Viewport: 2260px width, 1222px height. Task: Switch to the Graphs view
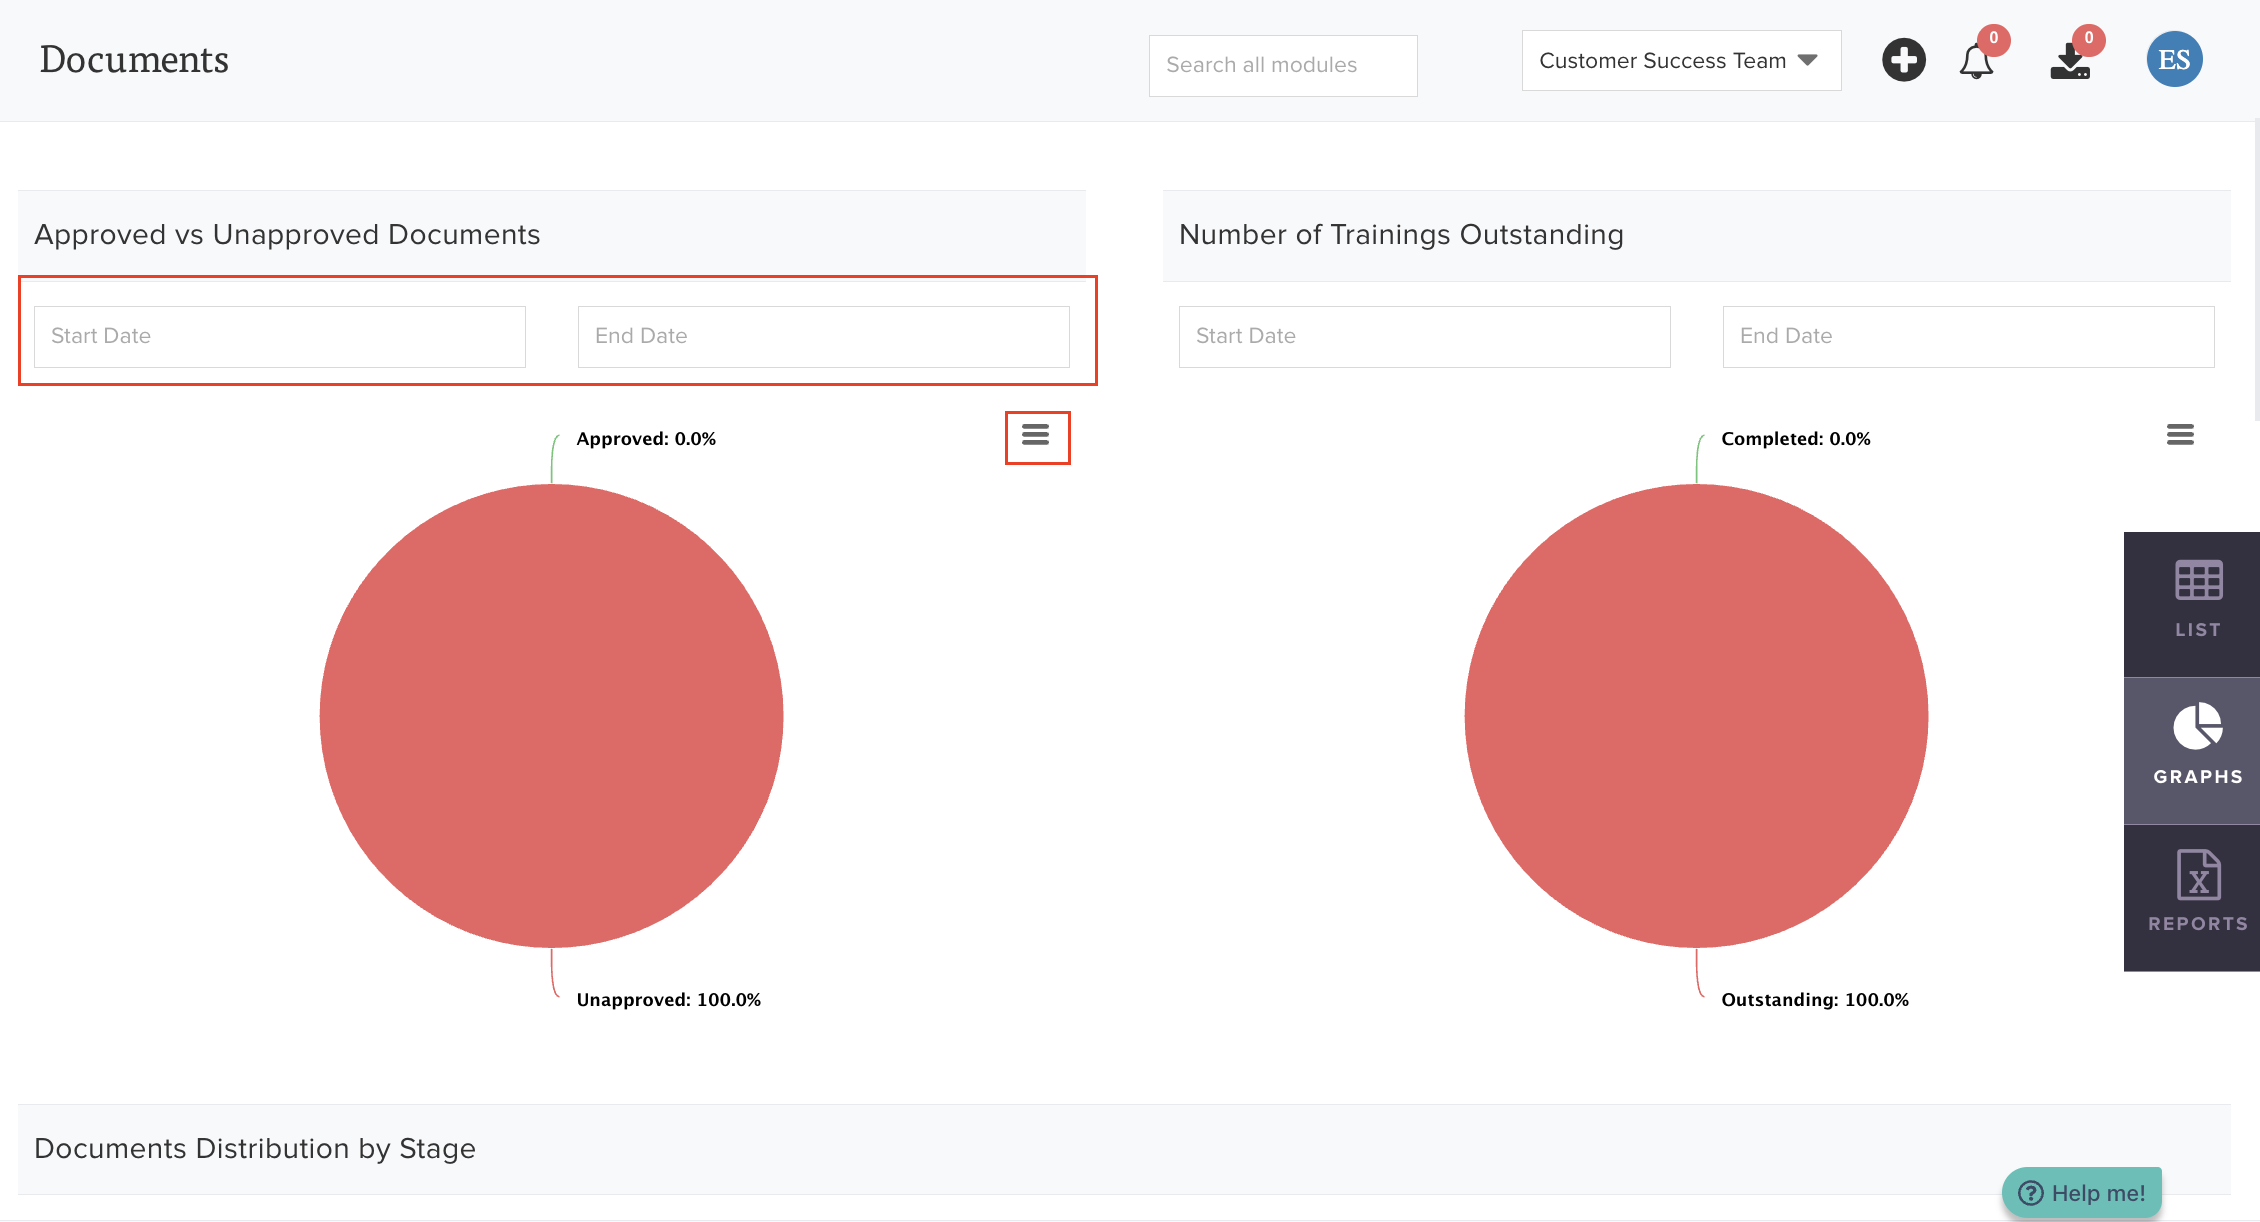[x=2197, y=750]
